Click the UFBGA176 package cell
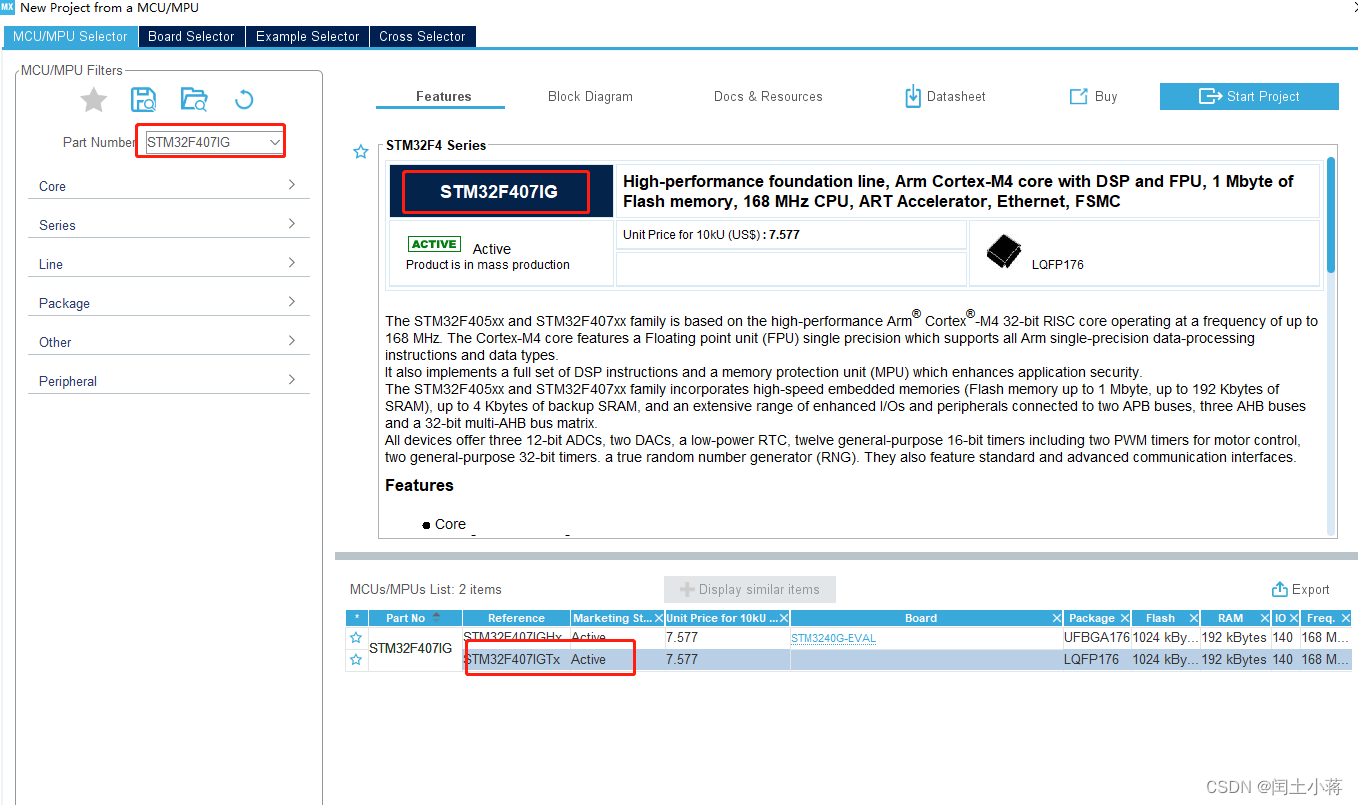 tap(1096, 638)
